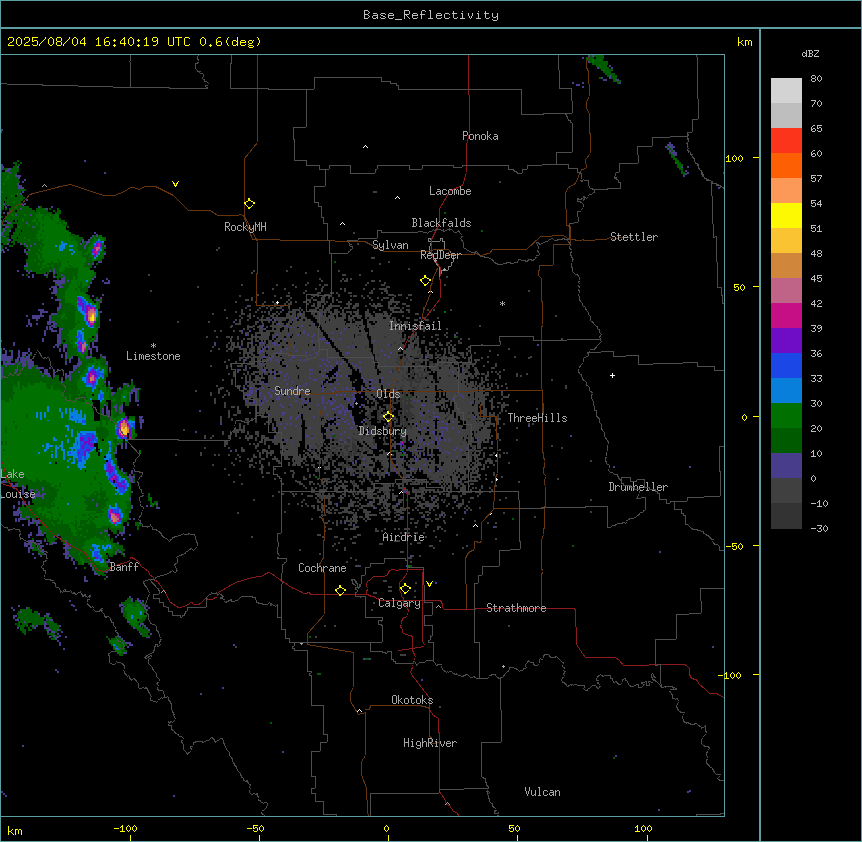Click the Okotoks label
The width and height of the screenshot is (862, 842).
[x=412, y=700]
